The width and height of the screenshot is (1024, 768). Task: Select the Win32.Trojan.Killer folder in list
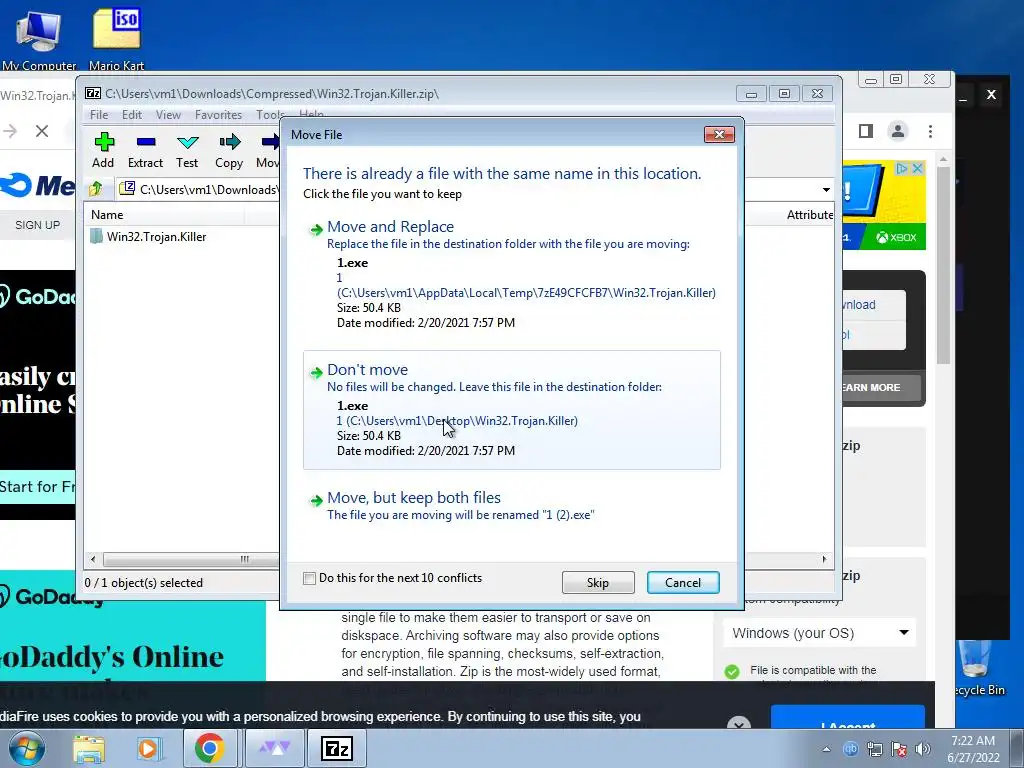[x=156, y=236]
